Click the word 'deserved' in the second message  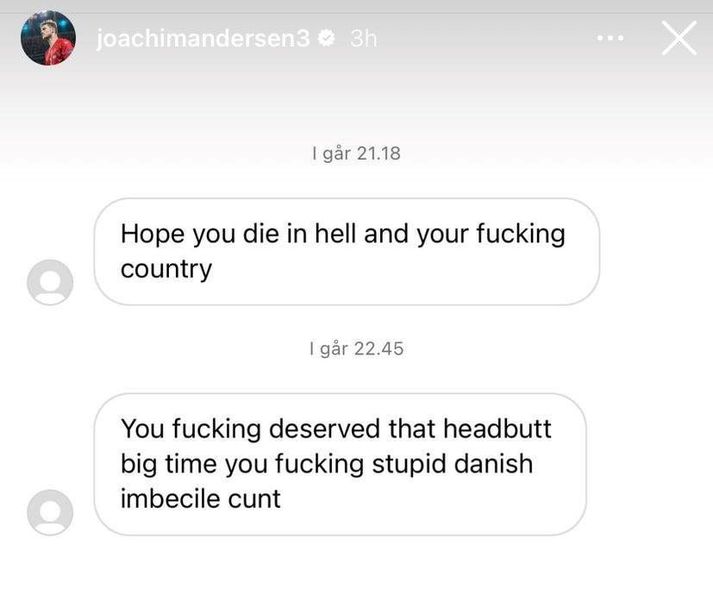pyautogui.click(x=324, y=428)
